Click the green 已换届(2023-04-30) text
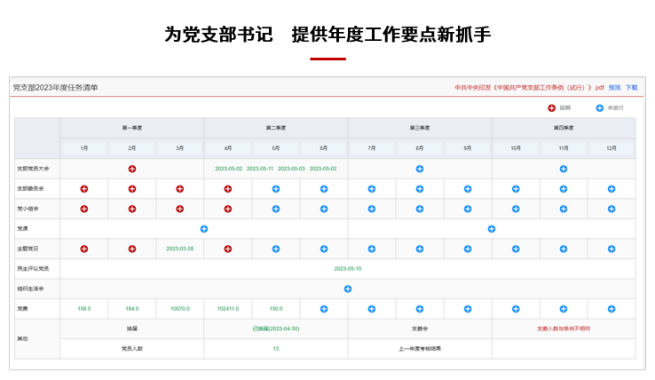Image resolution: width=655 pixels, height=380 pixels. pyautogui.click(x=276, y=329)
